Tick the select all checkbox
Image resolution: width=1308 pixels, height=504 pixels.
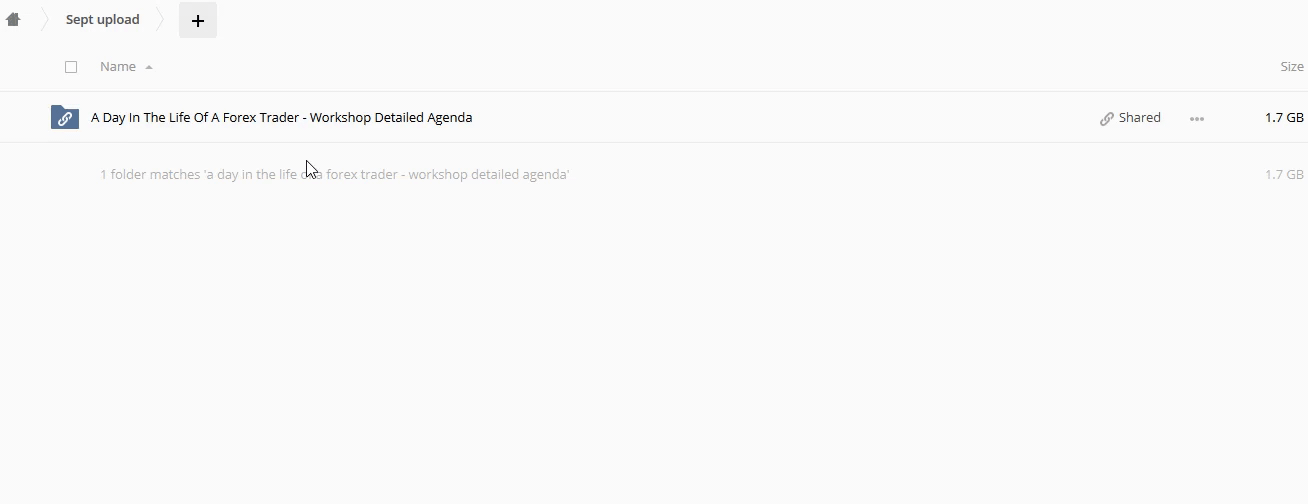point(71,67)
